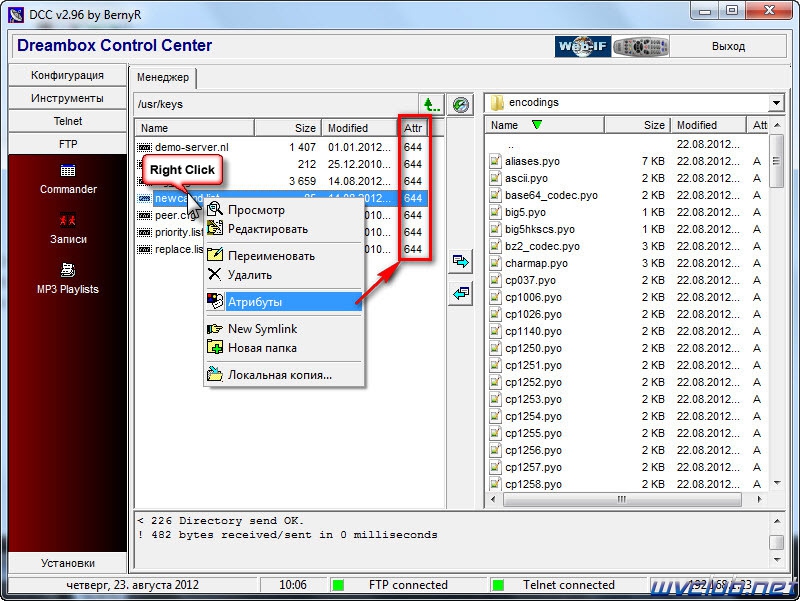Open the MP3 Playlists icon

[68, 269]
